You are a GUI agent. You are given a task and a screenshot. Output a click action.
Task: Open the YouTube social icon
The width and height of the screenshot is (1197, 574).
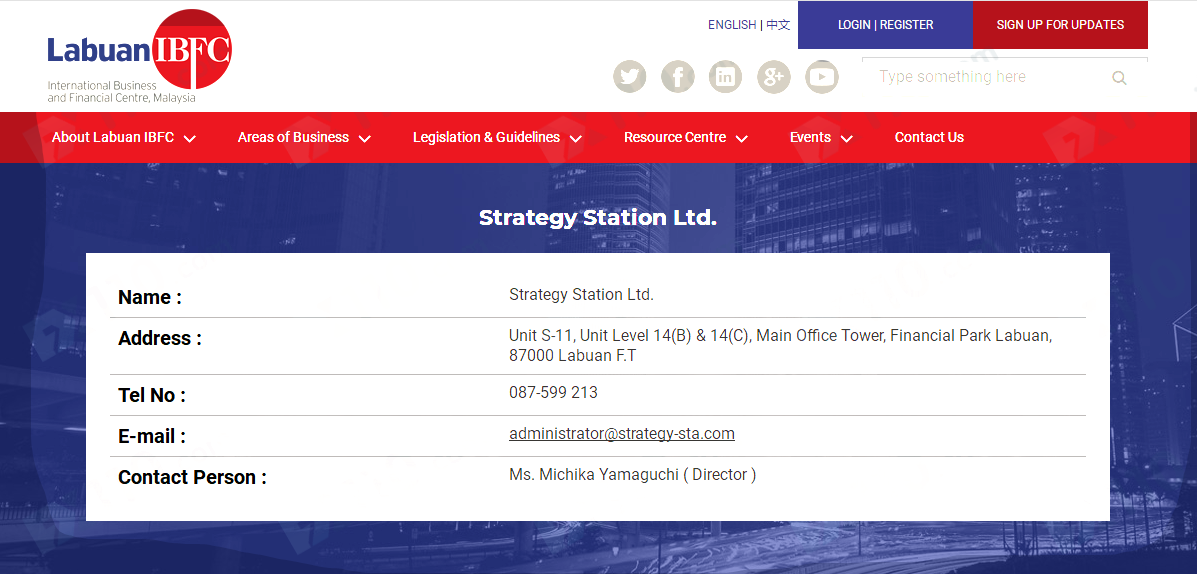[x=822, y=76]
